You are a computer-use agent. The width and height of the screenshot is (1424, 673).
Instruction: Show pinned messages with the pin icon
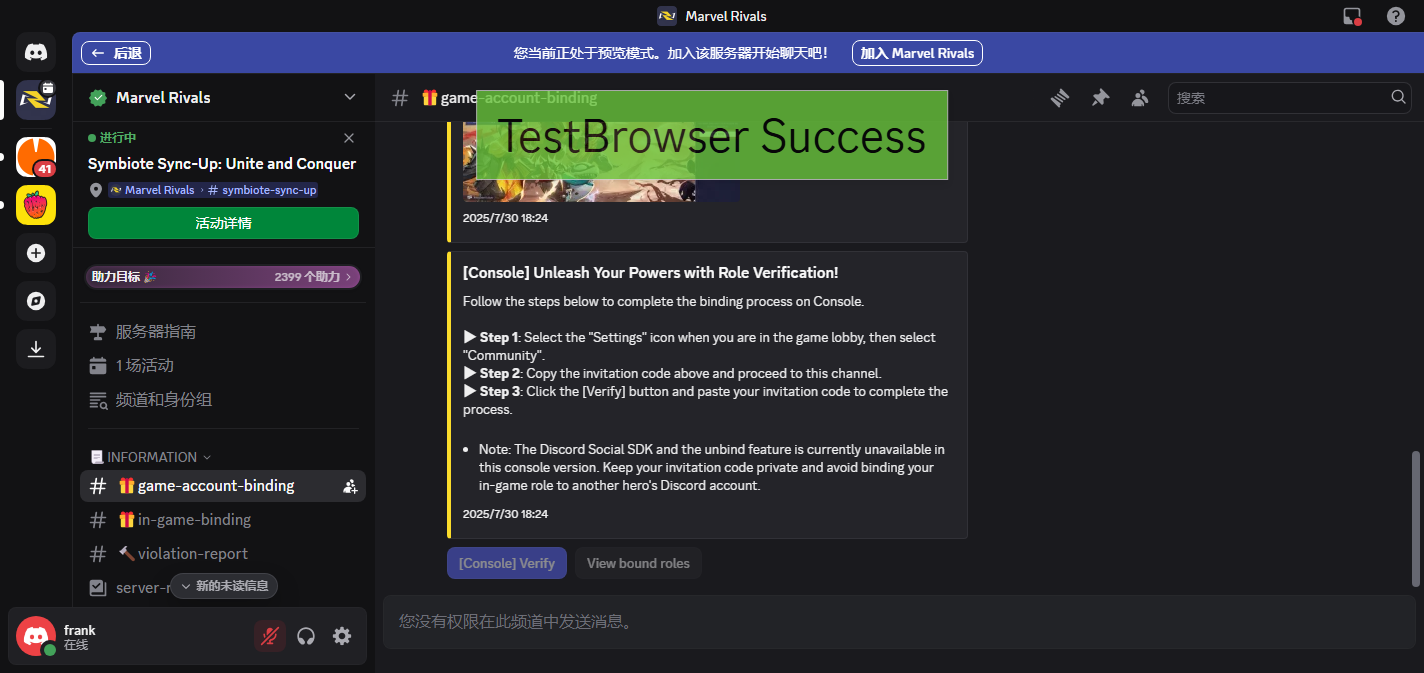[x=1100, y=98]
